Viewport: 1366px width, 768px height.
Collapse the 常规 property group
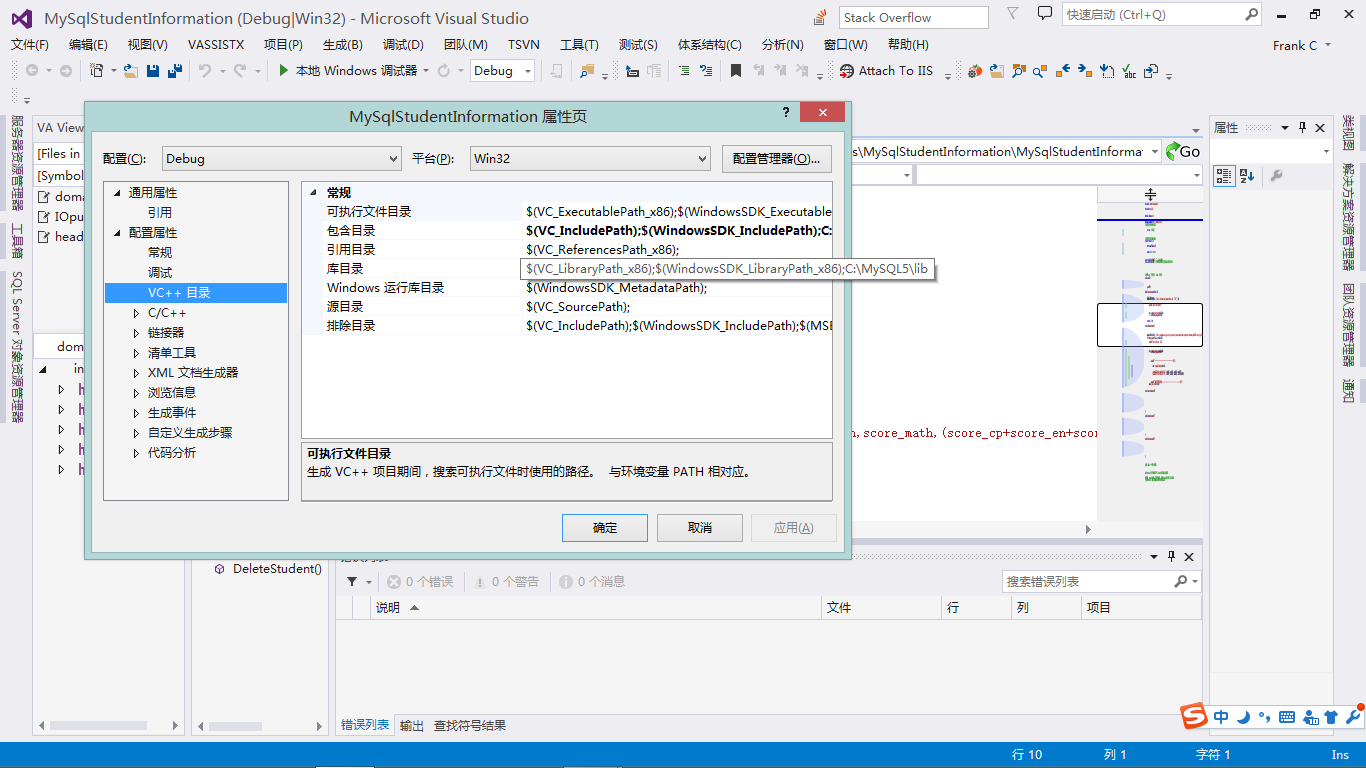(x=314, y=193)
